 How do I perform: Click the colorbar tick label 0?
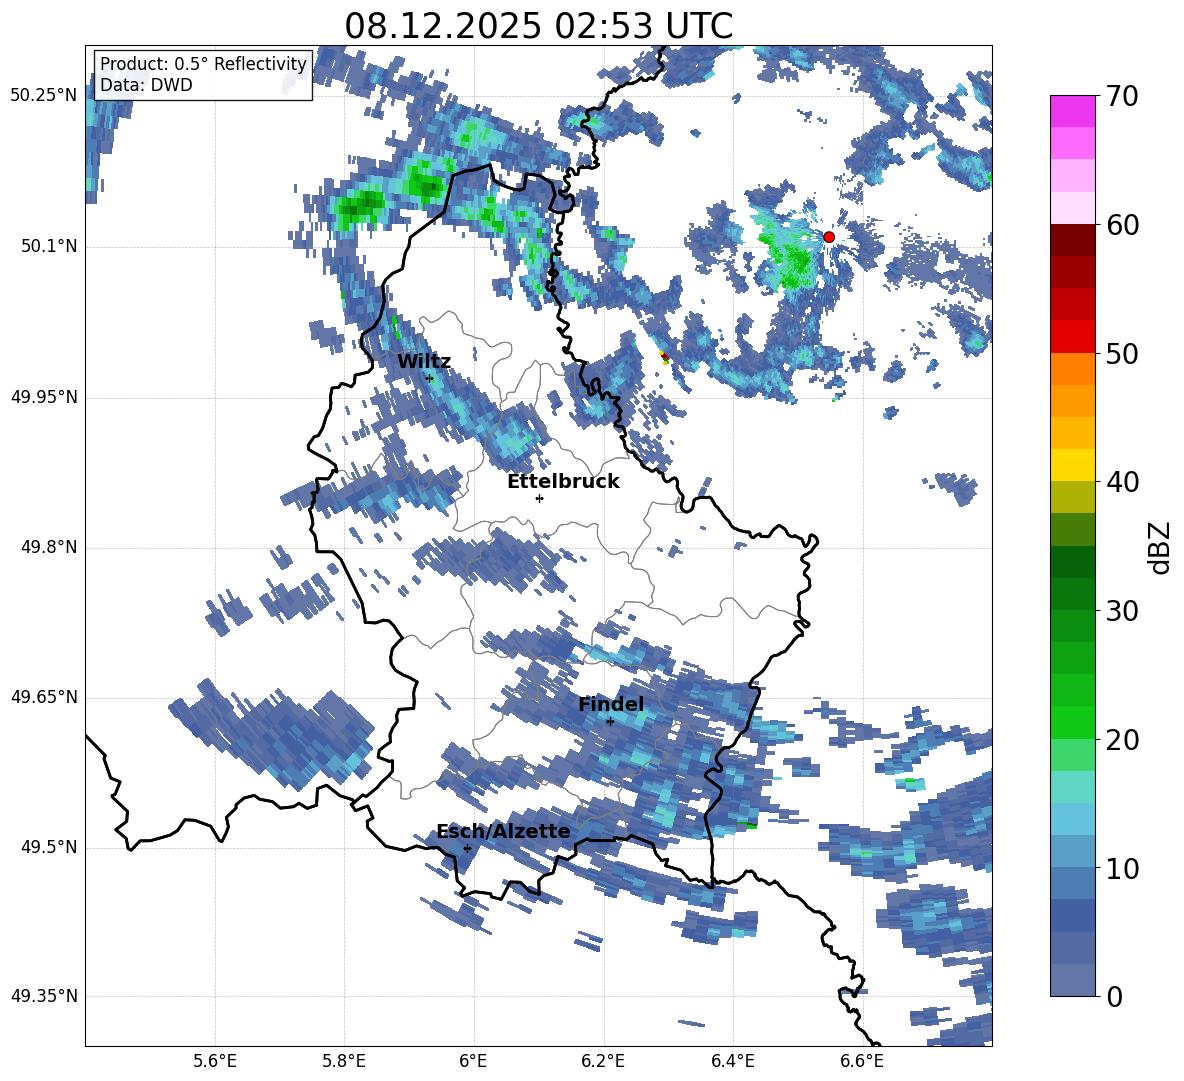coord(1114,997)
